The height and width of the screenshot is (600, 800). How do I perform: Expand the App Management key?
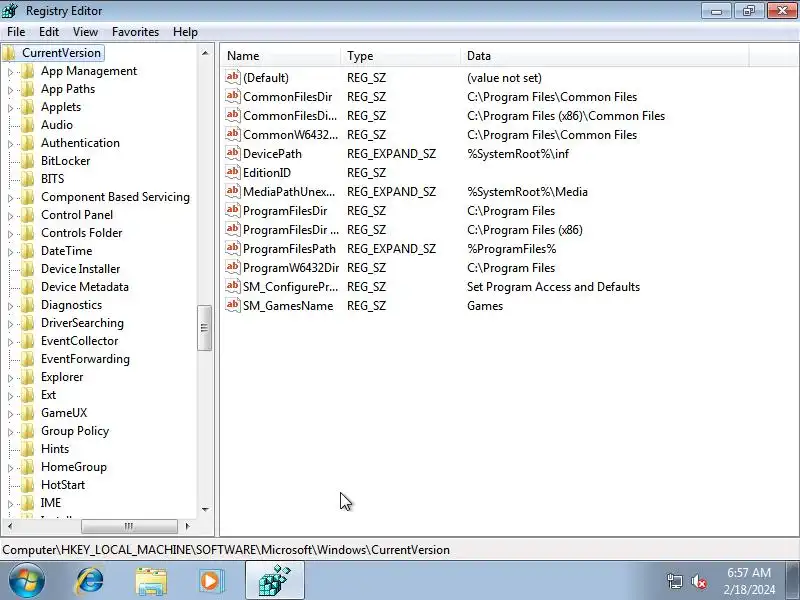tap(10, 72)
